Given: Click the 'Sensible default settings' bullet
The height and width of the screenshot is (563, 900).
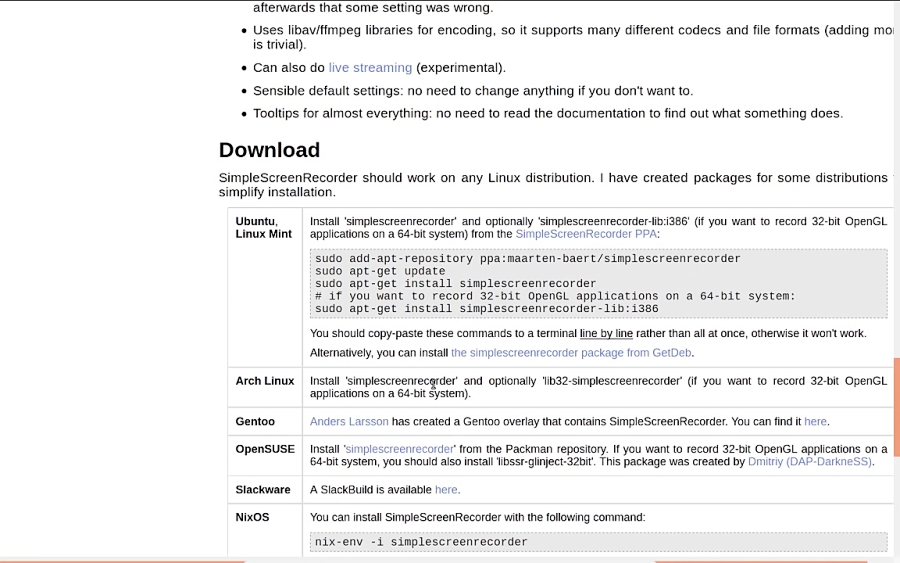Looking at the screenshot, I should pyautogui.click(x=473, y=91).
